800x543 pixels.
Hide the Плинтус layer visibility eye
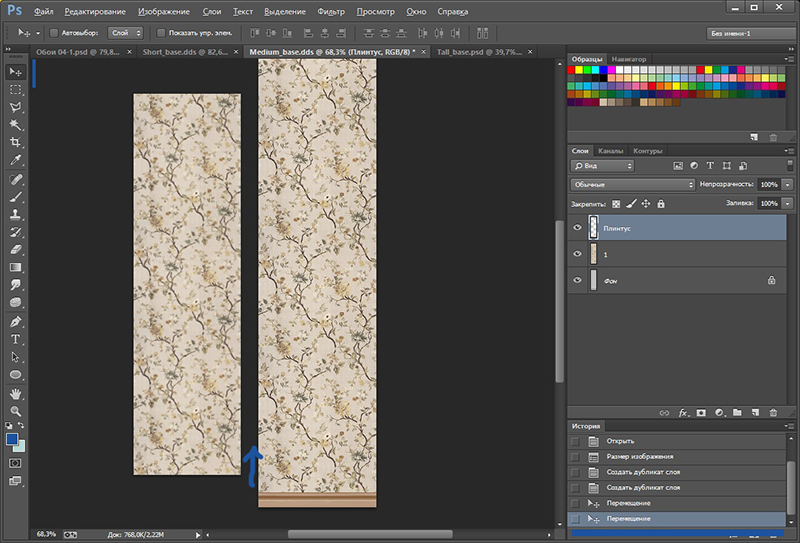pos(577,228)
